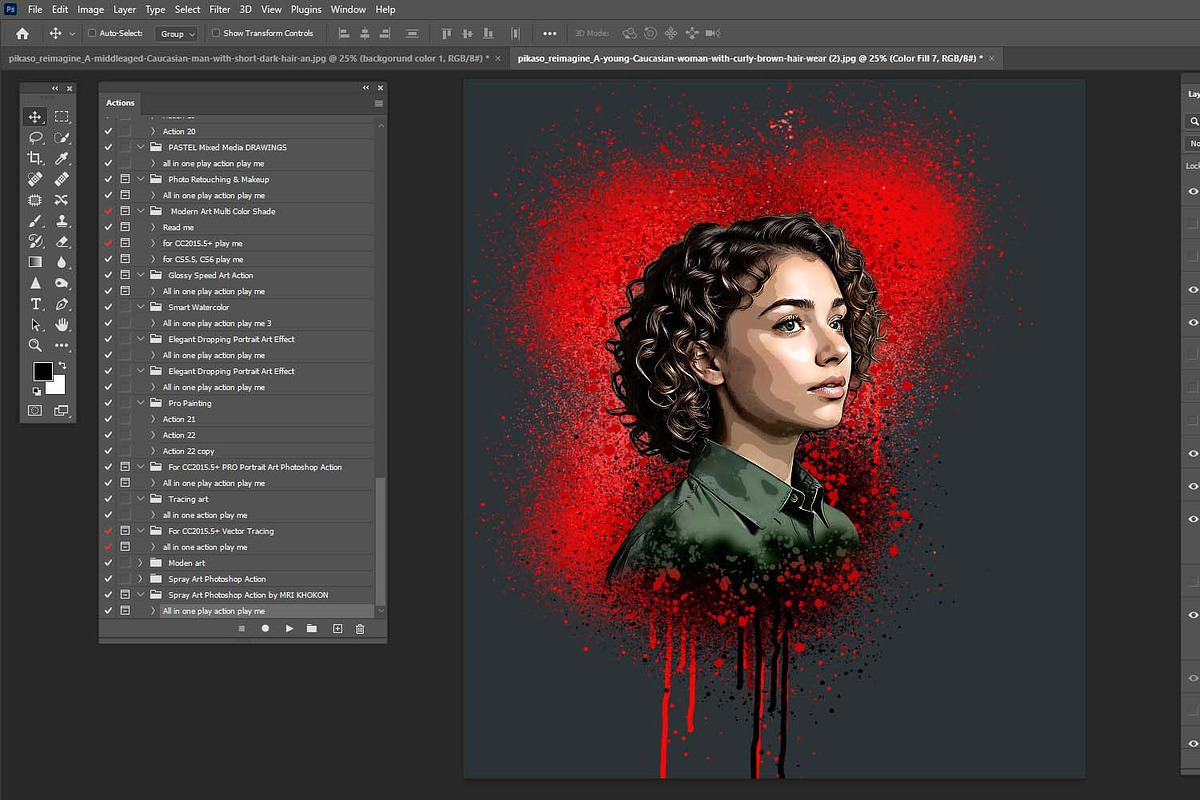This screenshot has width=1200, height=800.
Task: Select the Blur tool droplet icon
Action: click(x=62, y=262)
